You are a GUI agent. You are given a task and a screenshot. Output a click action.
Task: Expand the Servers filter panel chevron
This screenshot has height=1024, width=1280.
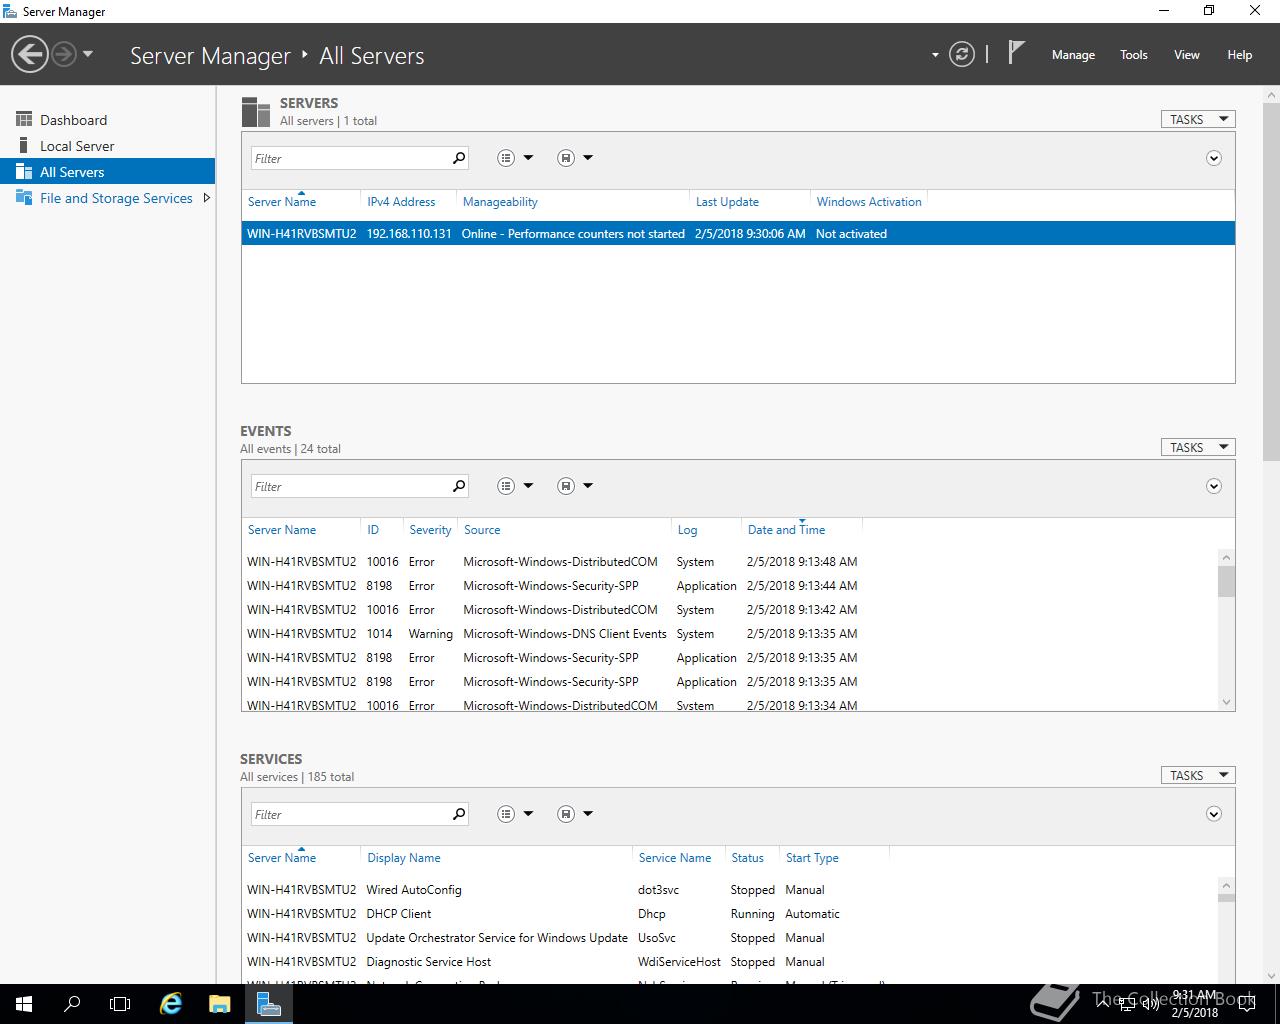1213,158
